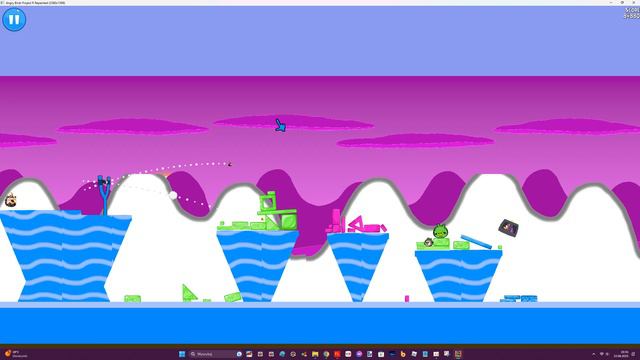The width and height of the screenshot is (640, 360).
Task: Tap the large green pig
Action: click(440, 231)
